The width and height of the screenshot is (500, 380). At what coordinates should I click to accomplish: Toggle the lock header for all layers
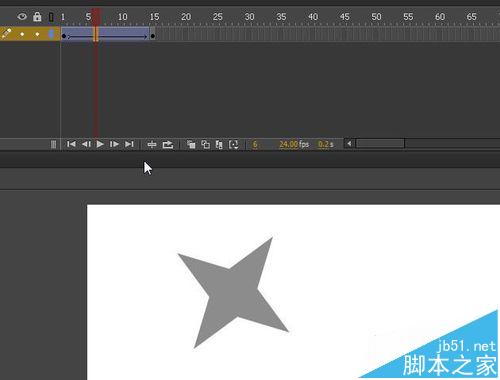(x=37, y=17)
